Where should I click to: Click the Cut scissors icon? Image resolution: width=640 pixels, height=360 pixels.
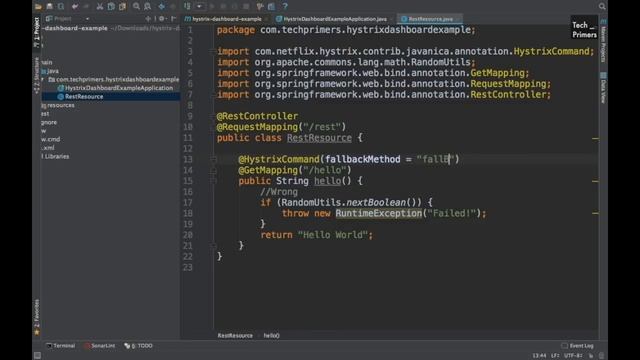[x=100, y=6]
